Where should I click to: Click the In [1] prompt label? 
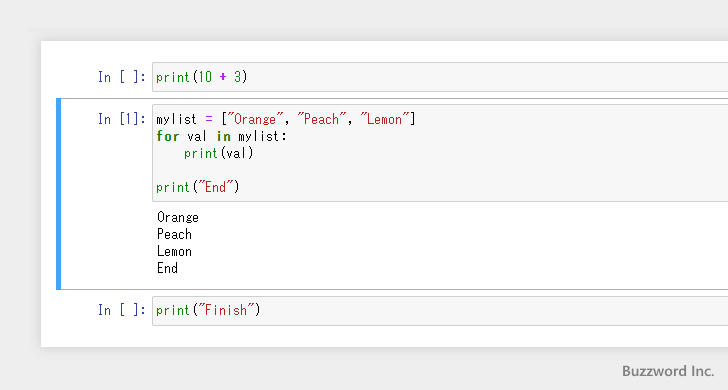pos(122,119)
